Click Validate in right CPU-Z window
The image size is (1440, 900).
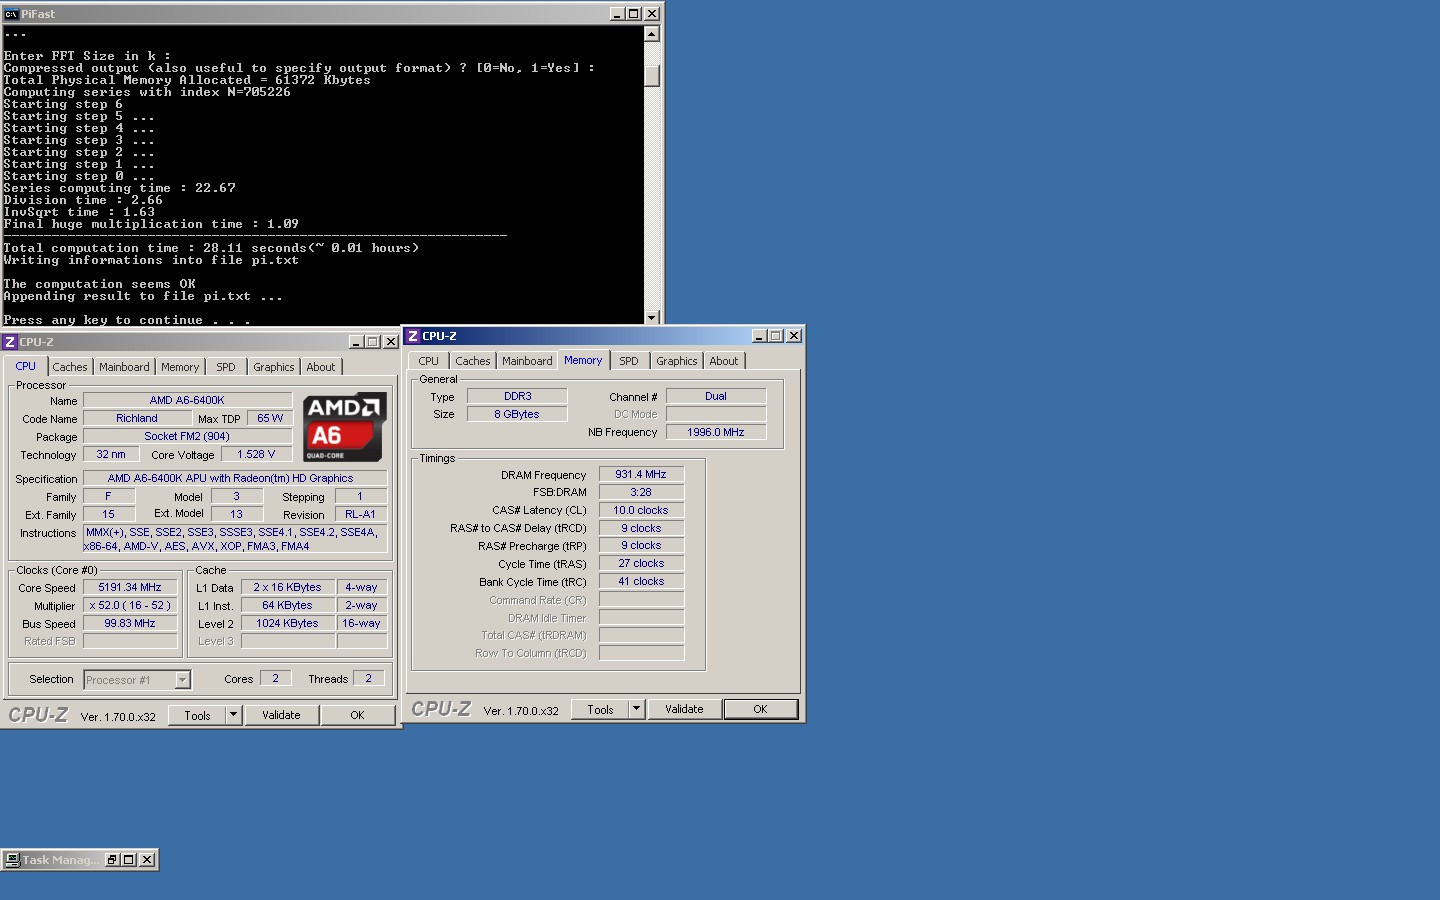684,709
